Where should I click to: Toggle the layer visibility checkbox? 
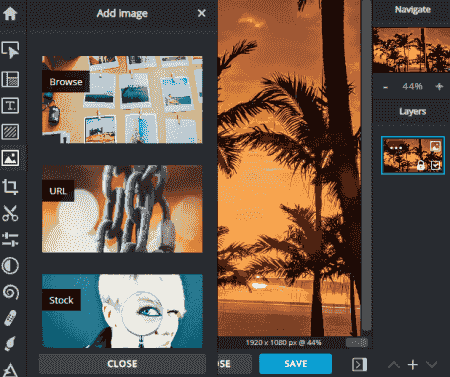point(435,165)
